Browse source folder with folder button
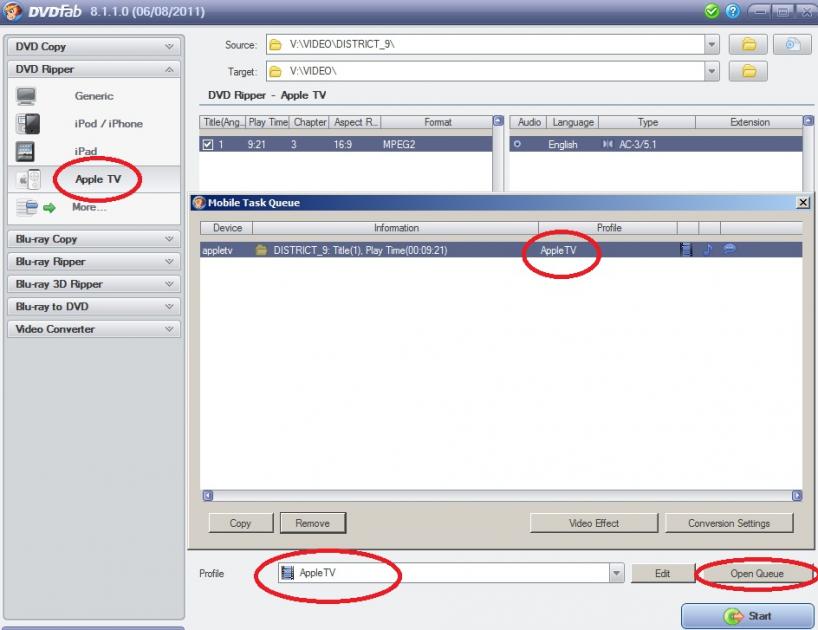The width and height of the screenshot is (818, 630). 748,44
